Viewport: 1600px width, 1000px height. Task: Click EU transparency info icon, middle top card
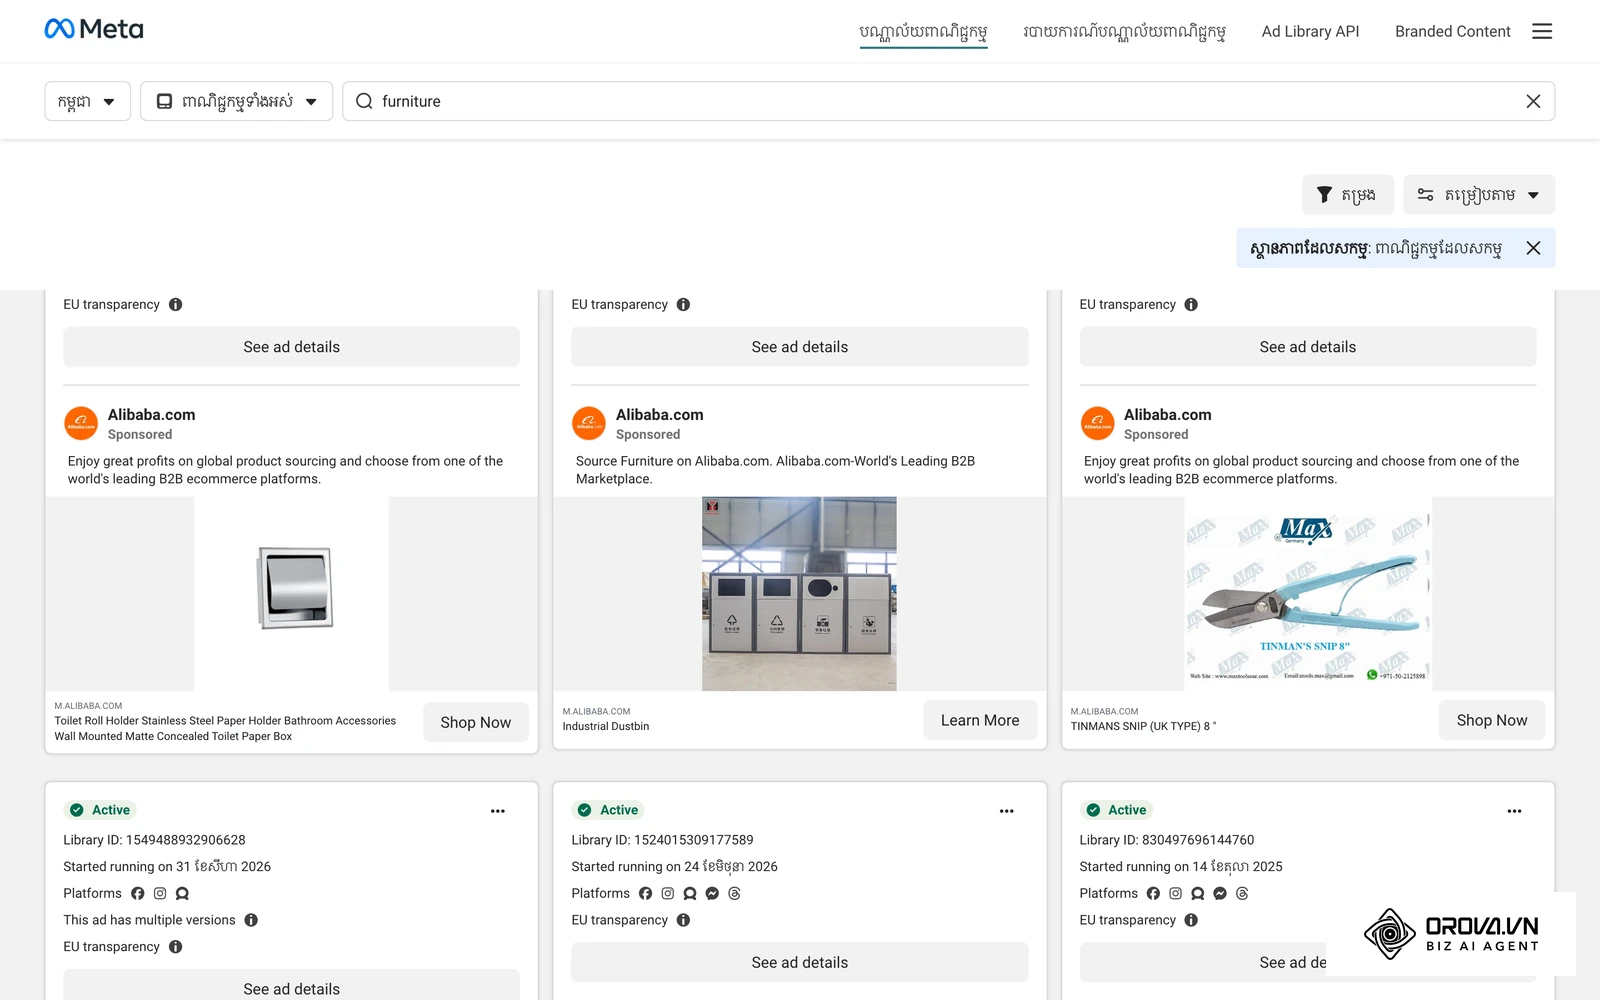(683, 304)
